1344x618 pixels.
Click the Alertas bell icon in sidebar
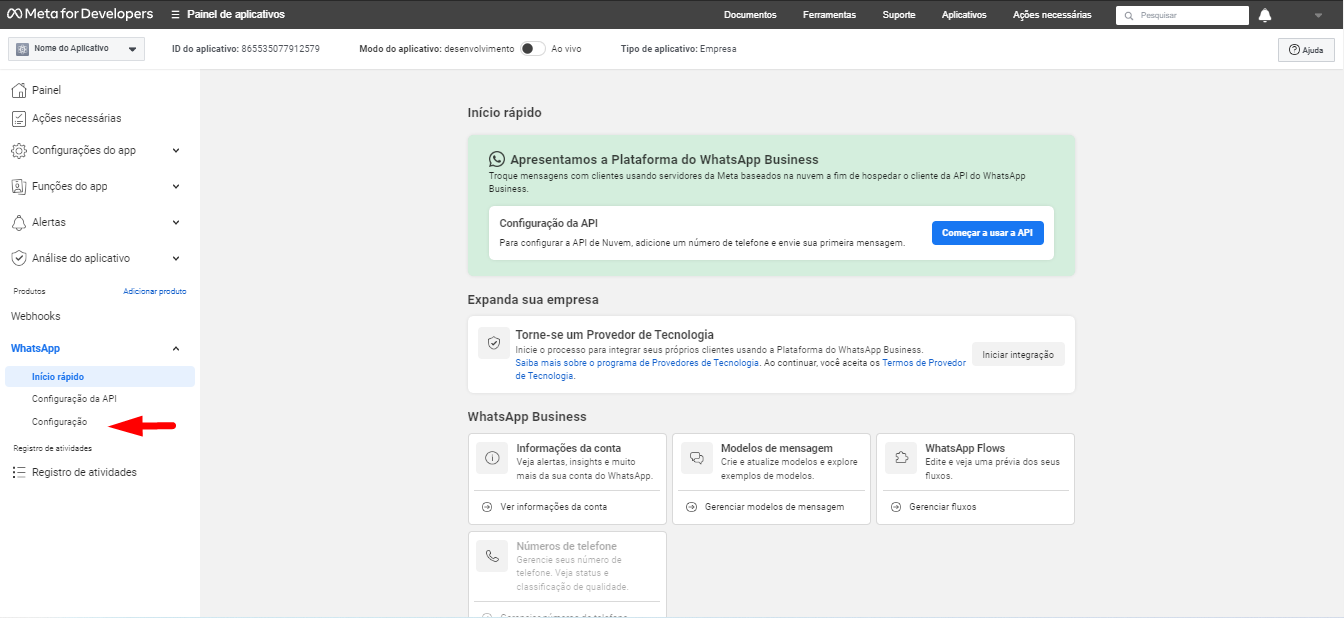click(x=19, y=222)
